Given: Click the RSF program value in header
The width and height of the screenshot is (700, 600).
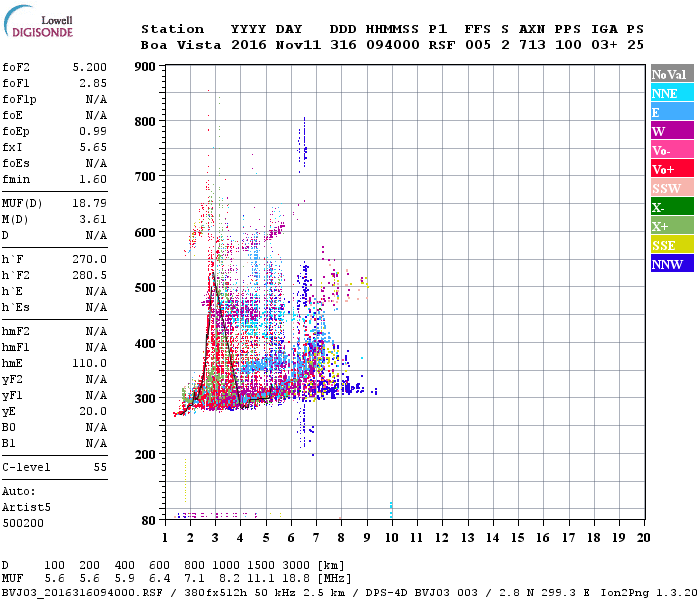Looking at the screenshot, I should [442, 45].
